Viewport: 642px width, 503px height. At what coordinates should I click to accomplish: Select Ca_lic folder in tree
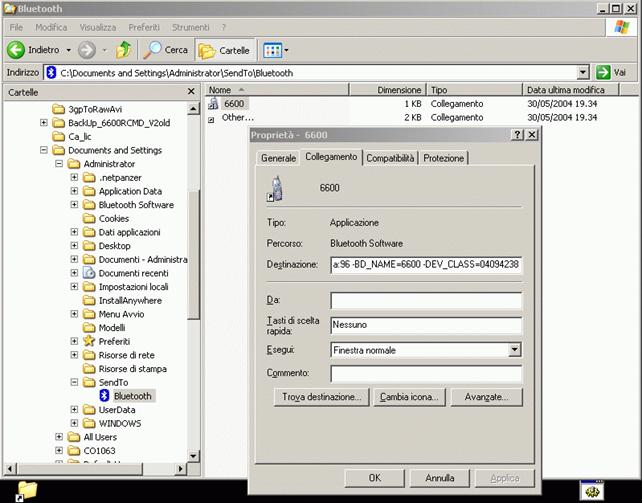79,136
